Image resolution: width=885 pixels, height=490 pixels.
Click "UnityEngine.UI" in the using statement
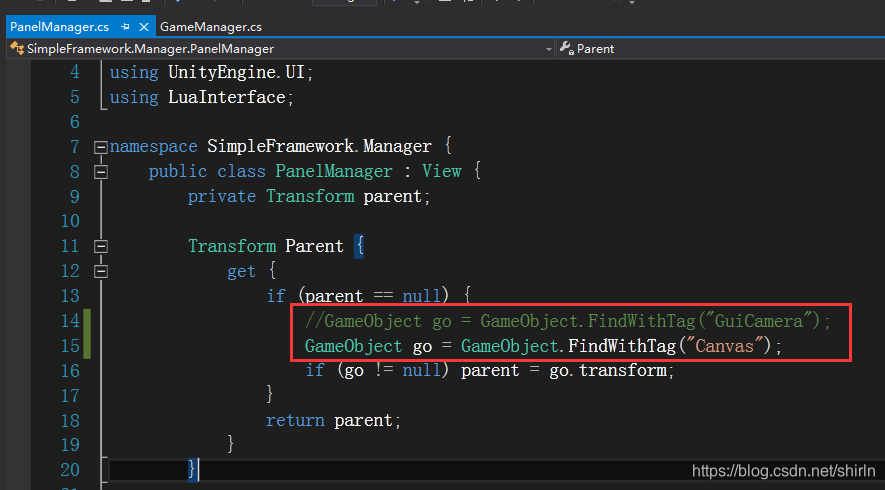tap(236, 72)
